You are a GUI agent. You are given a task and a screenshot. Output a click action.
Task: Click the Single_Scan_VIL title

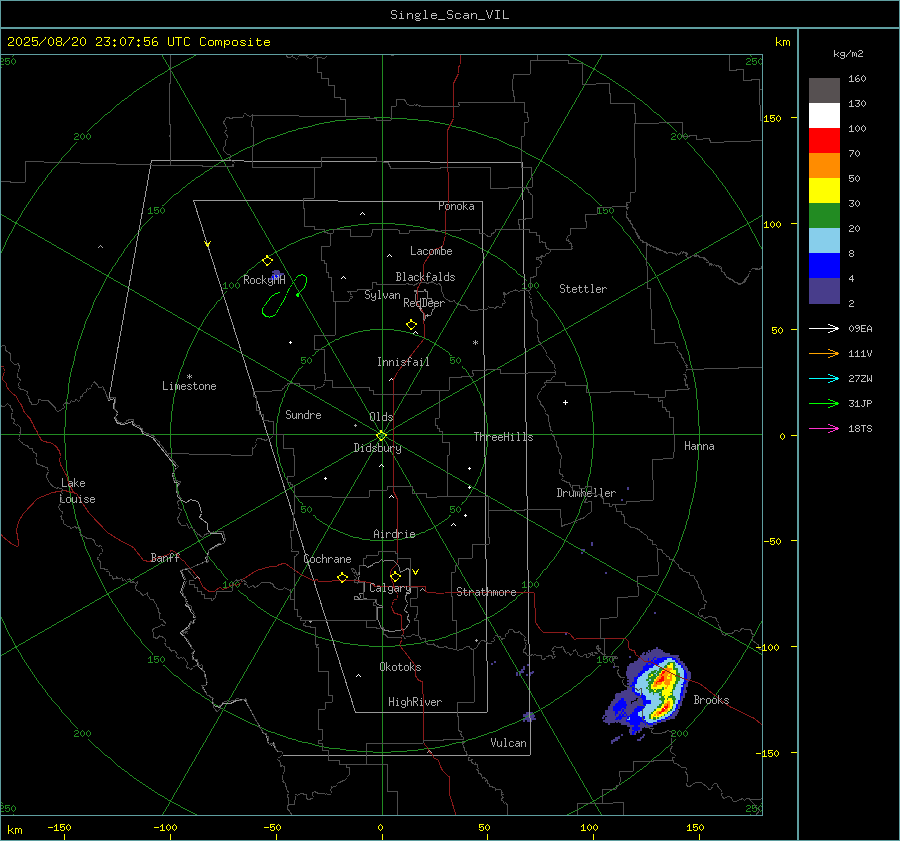[449, 15]
